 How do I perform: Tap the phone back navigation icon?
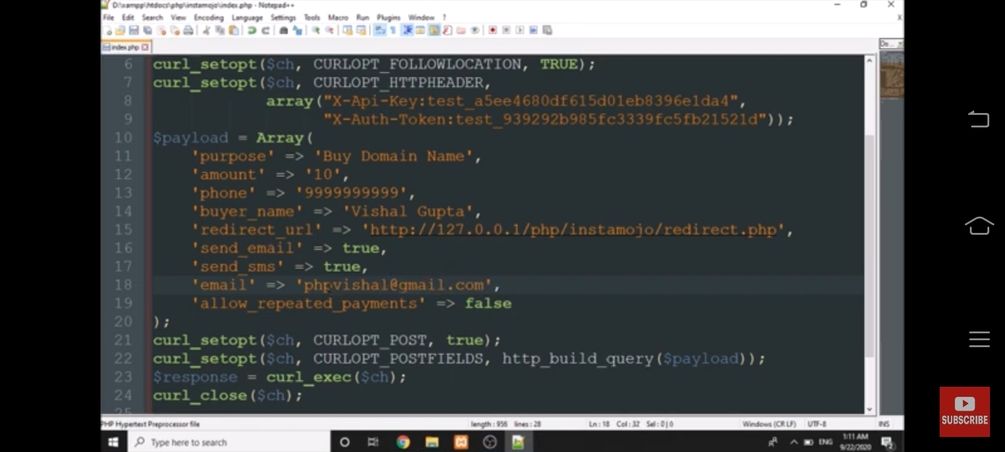coord(979,119)
